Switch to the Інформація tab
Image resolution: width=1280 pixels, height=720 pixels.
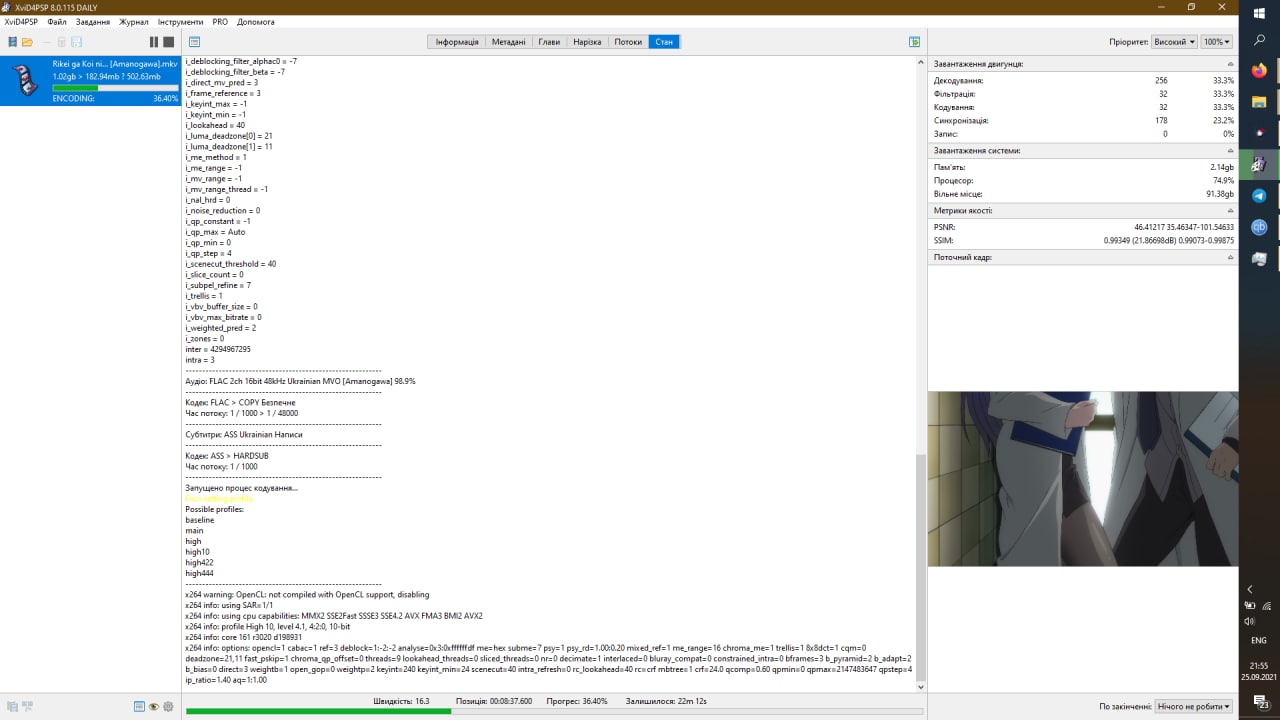click(x=457, y=42)
